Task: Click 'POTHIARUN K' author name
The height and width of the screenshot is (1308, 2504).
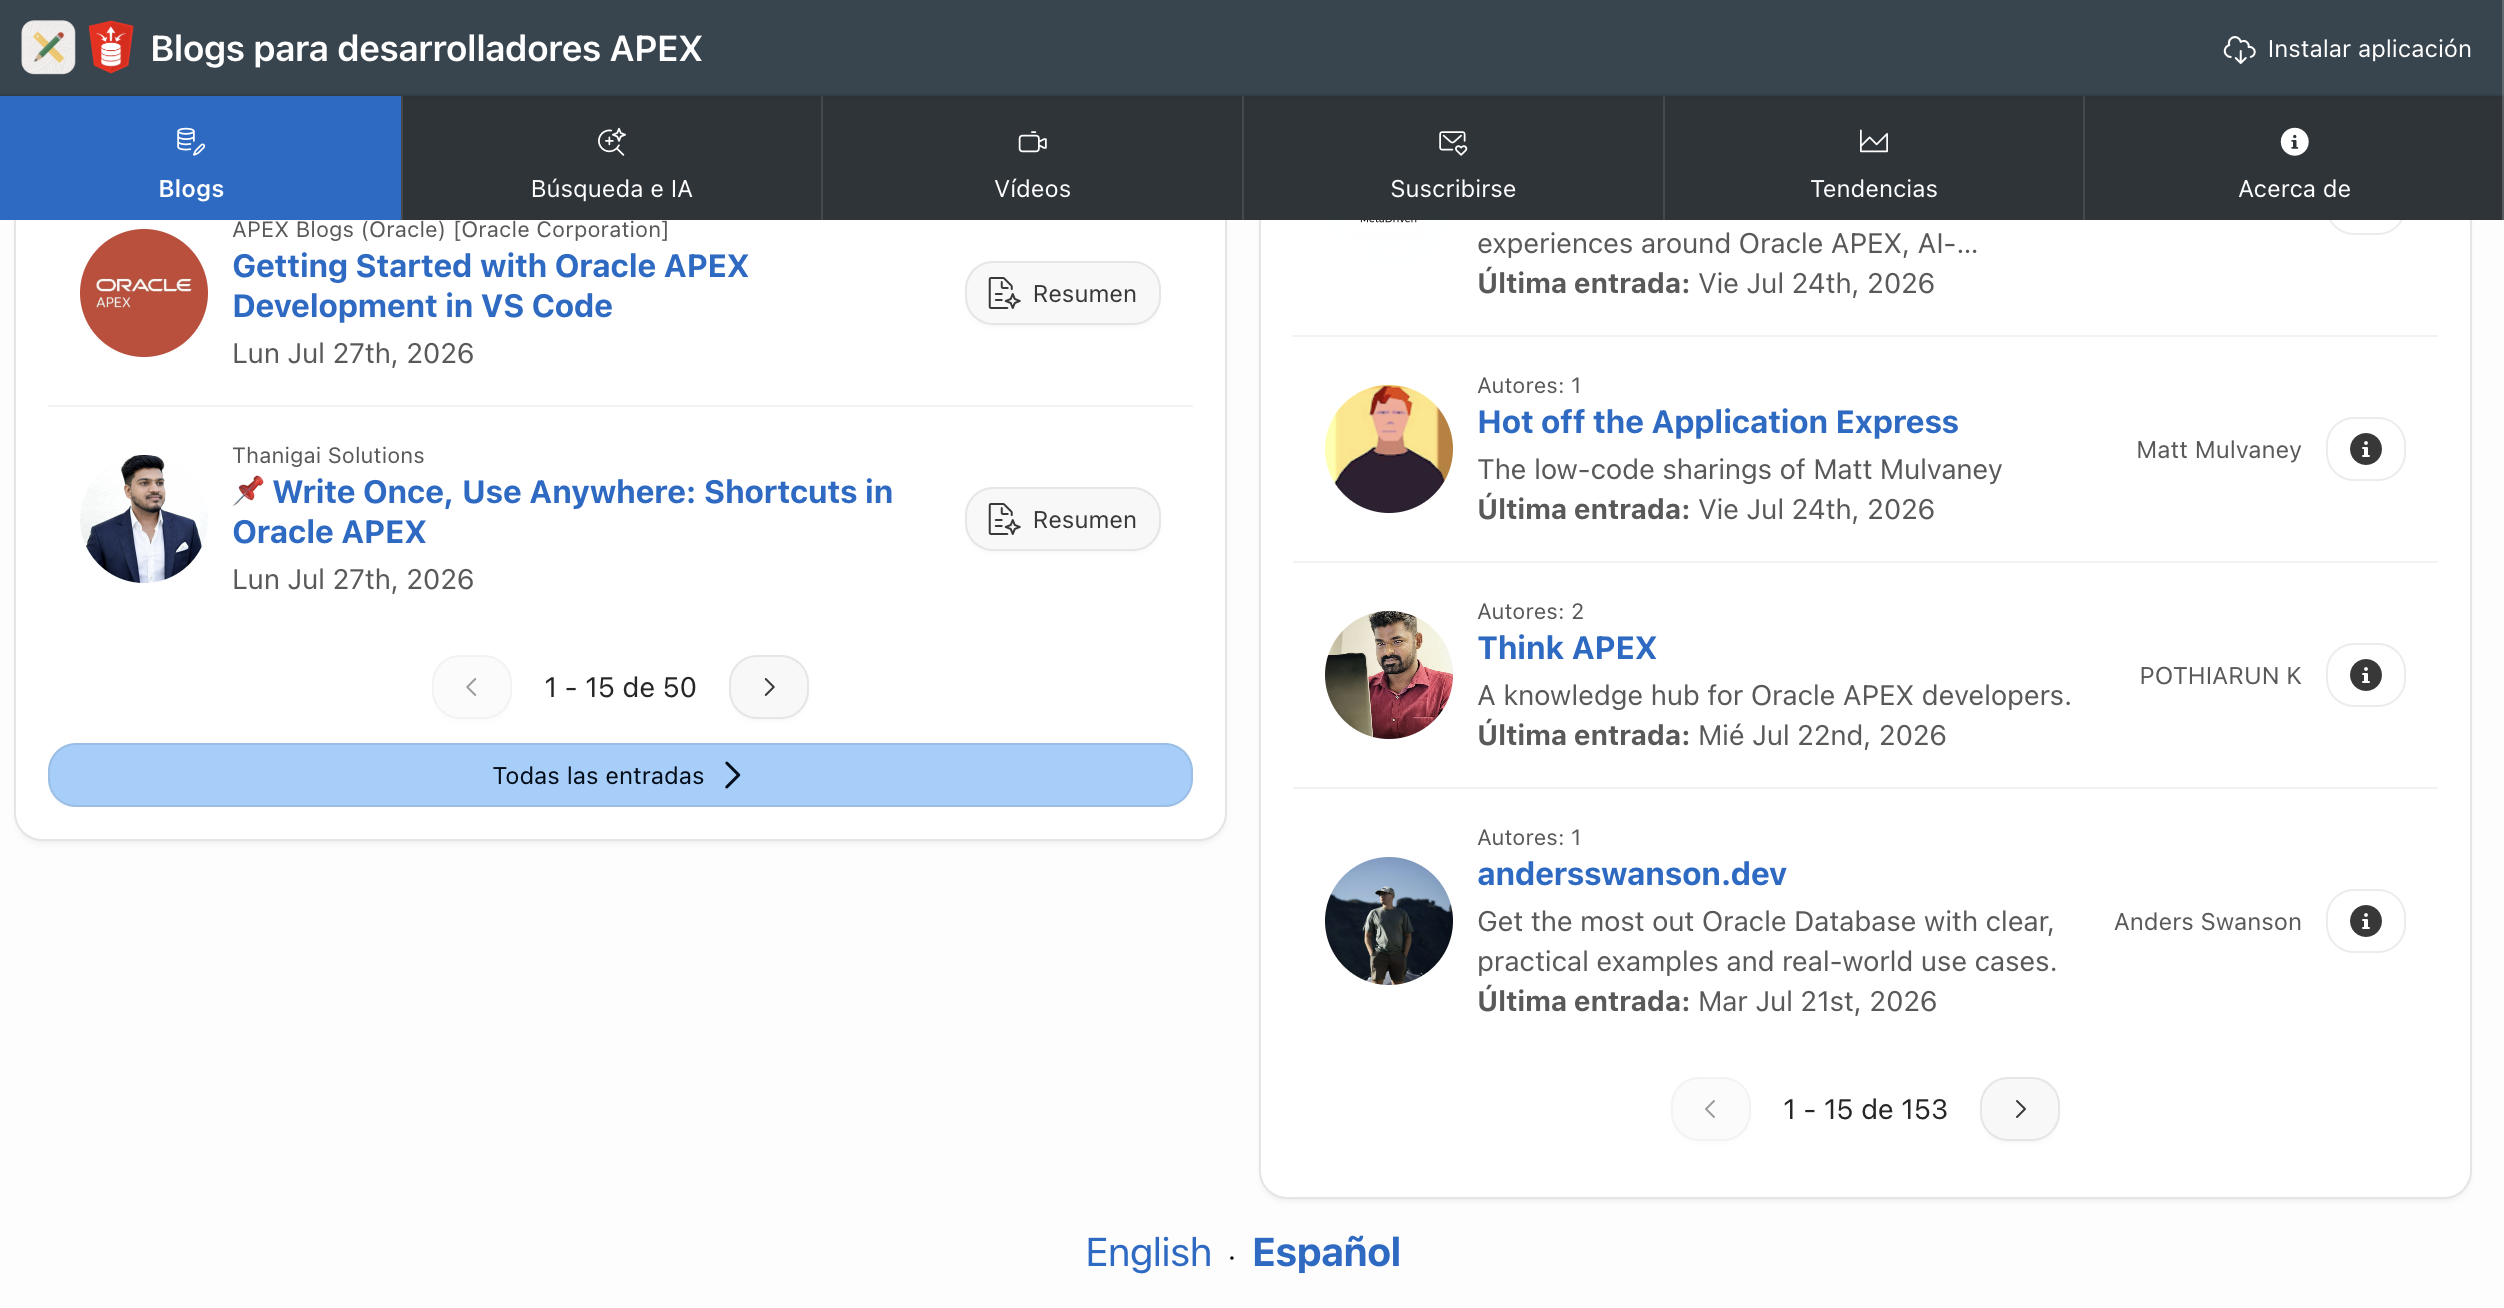Action: 2220,675
